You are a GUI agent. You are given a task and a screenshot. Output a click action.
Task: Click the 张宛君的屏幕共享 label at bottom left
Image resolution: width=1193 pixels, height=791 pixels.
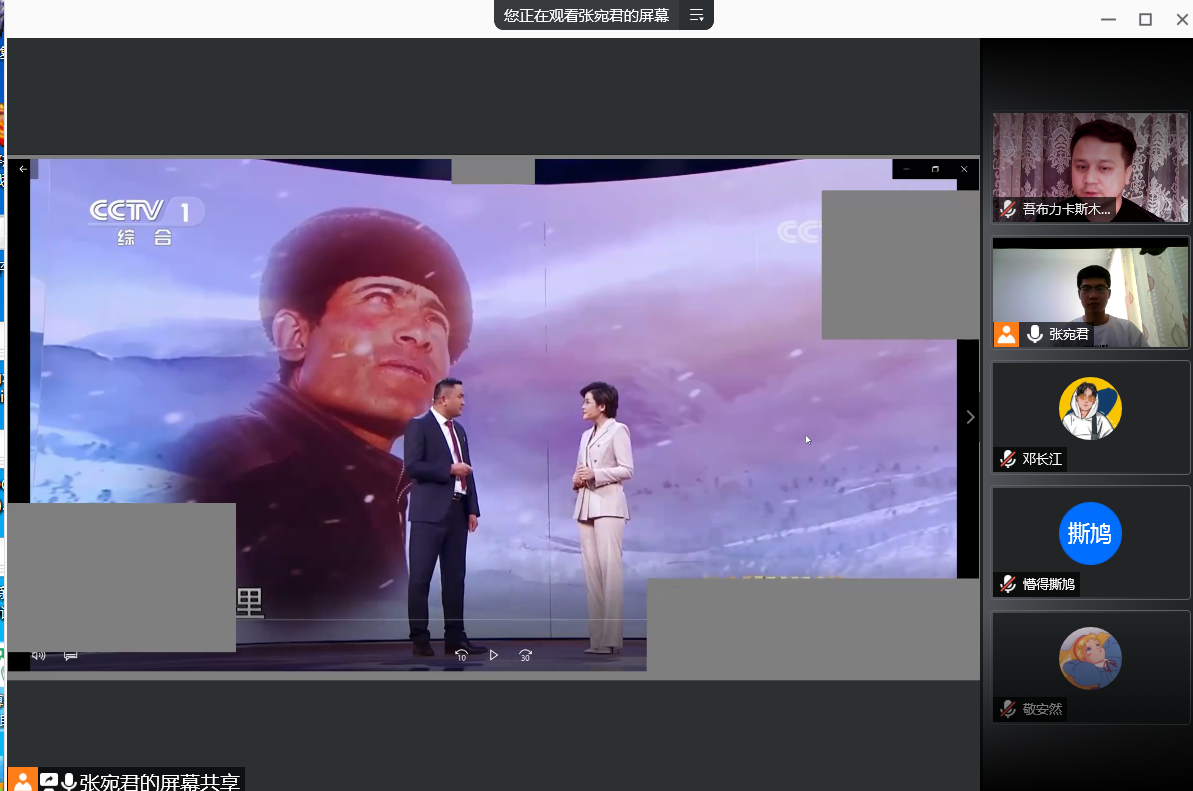[x=160, y=782]
